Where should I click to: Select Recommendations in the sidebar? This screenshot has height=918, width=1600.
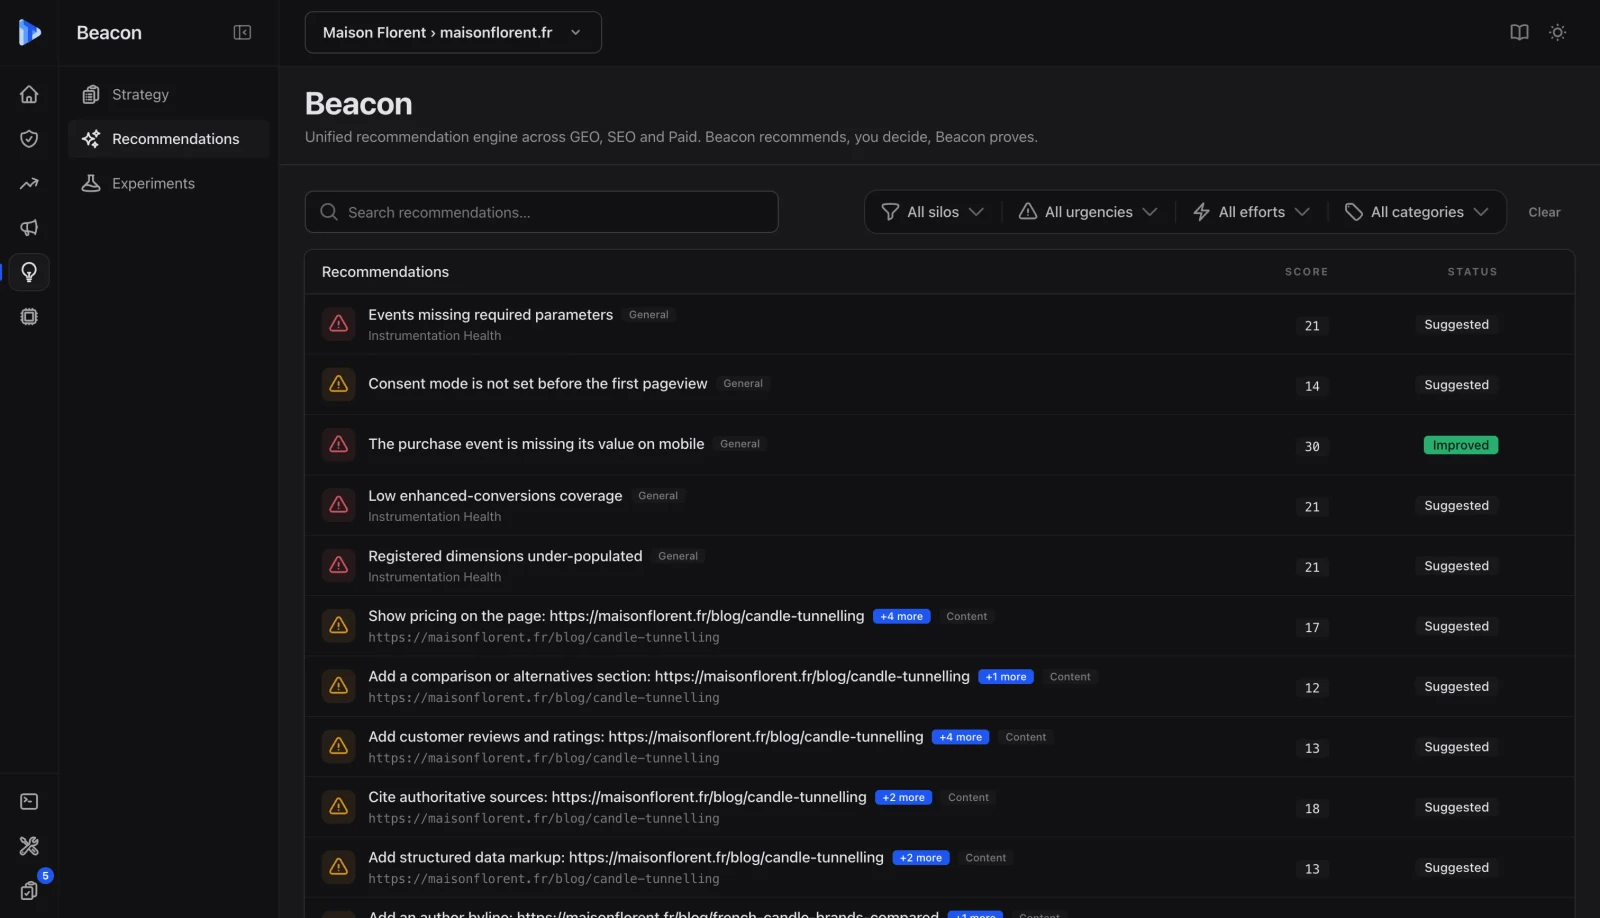pyautogui.click(x=169, y=139)
